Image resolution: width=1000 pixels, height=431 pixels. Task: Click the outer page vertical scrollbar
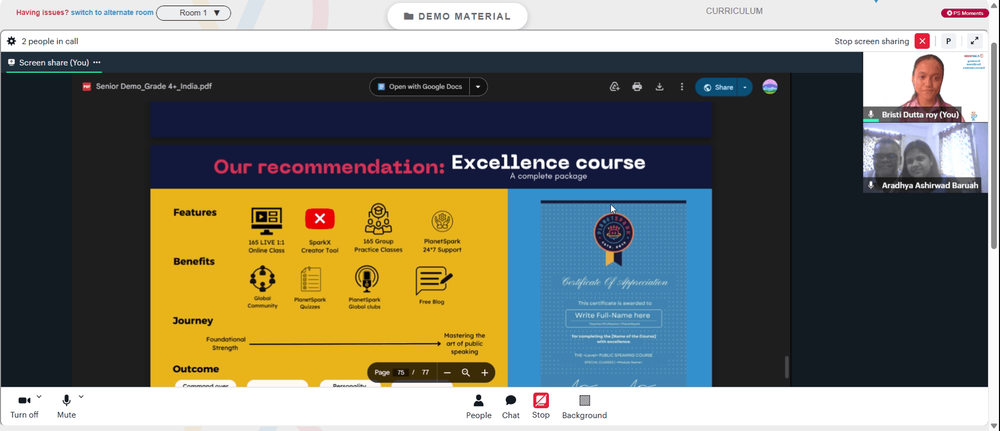pos(995,147)
